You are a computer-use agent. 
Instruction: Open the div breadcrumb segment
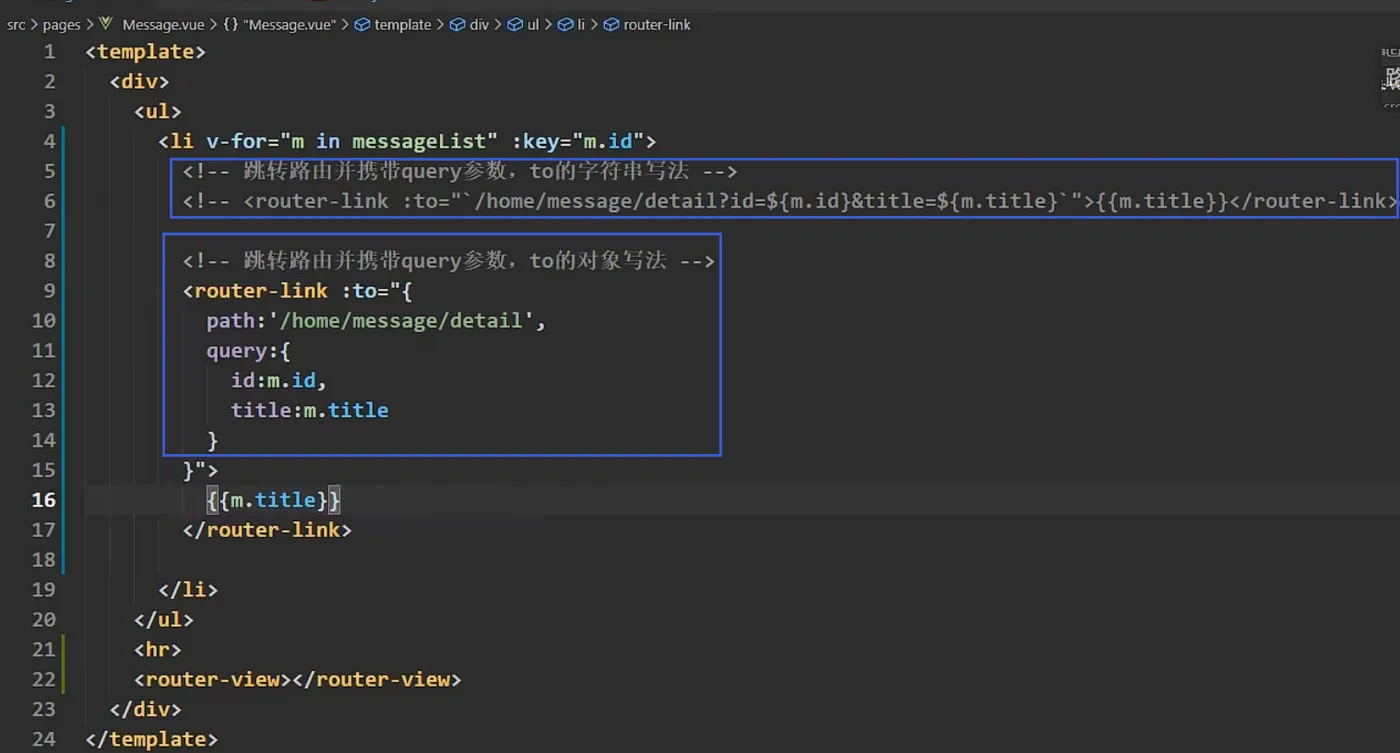click(470, 24)
